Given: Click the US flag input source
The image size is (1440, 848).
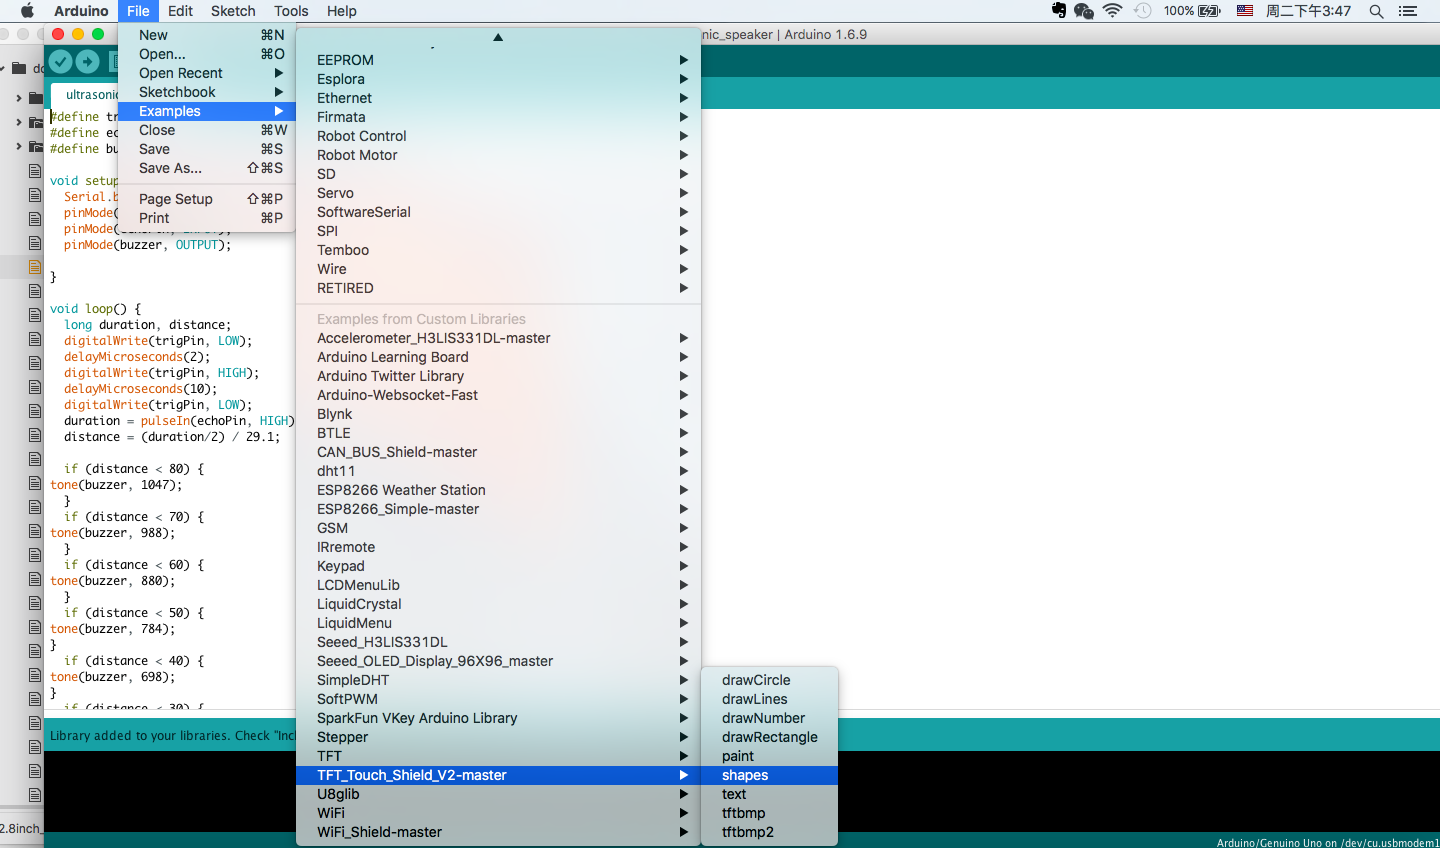Looking at the screenshot, I should click(1245, 11).
